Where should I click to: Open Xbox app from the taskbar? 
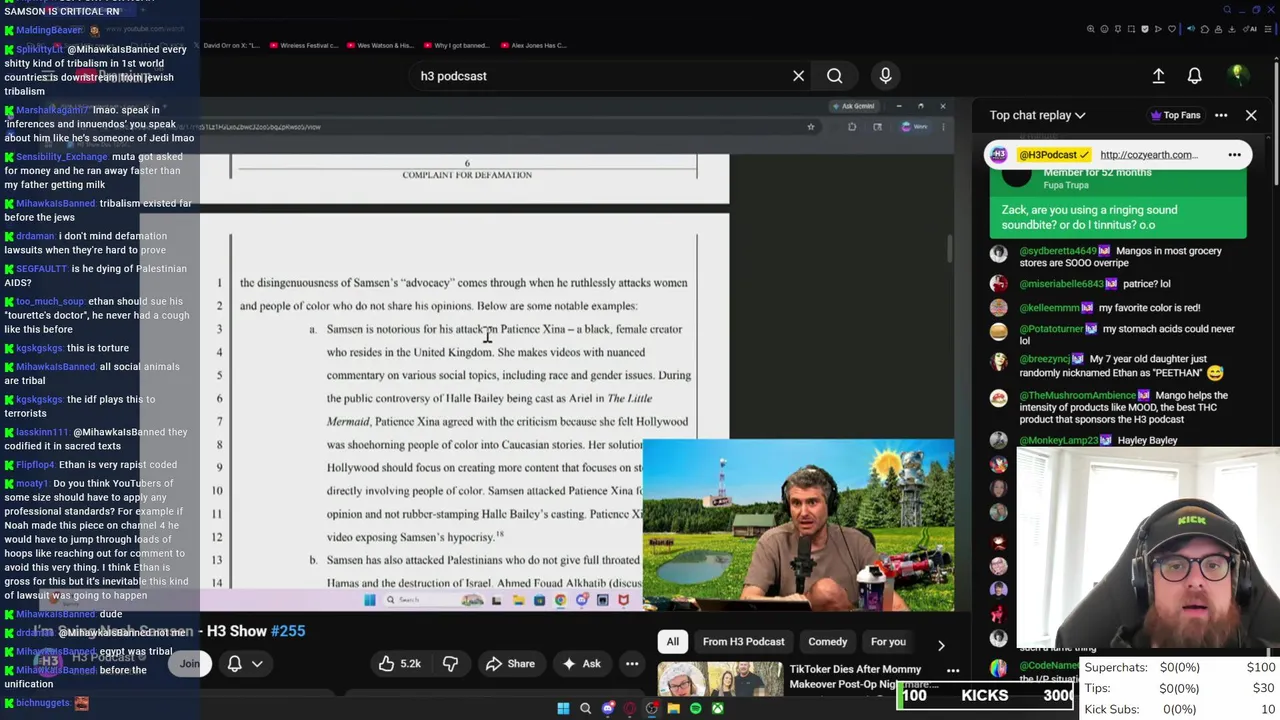(x=718, y=709)
